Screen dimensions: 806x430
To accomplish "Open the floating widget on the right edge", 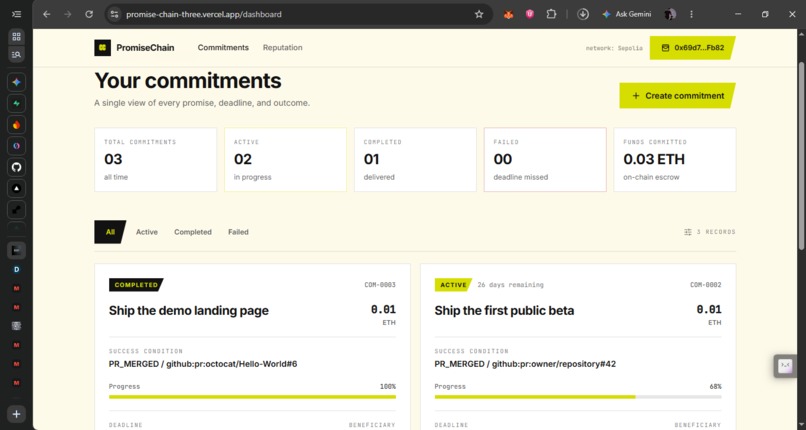I will [785, 366].
